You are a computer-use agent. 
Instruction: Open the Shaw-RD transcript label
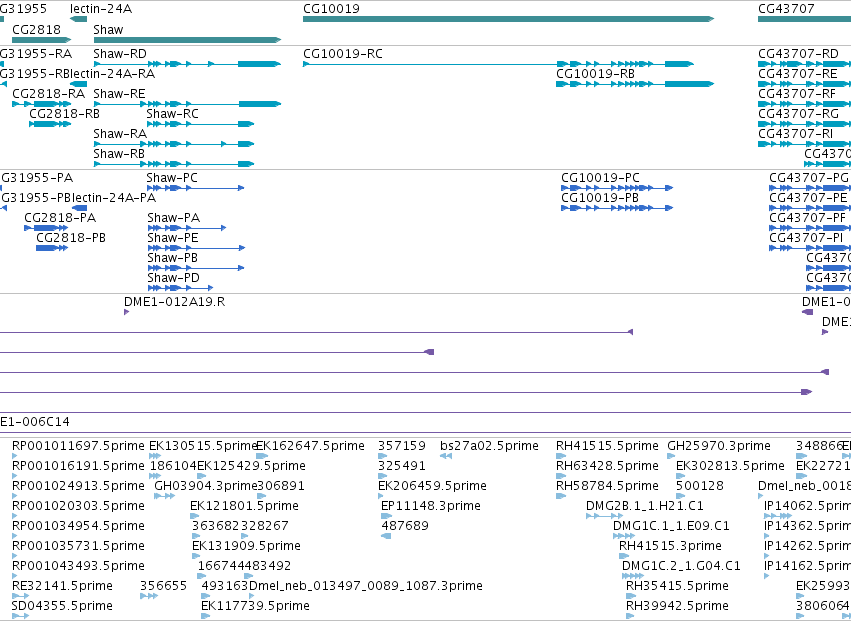120,54
